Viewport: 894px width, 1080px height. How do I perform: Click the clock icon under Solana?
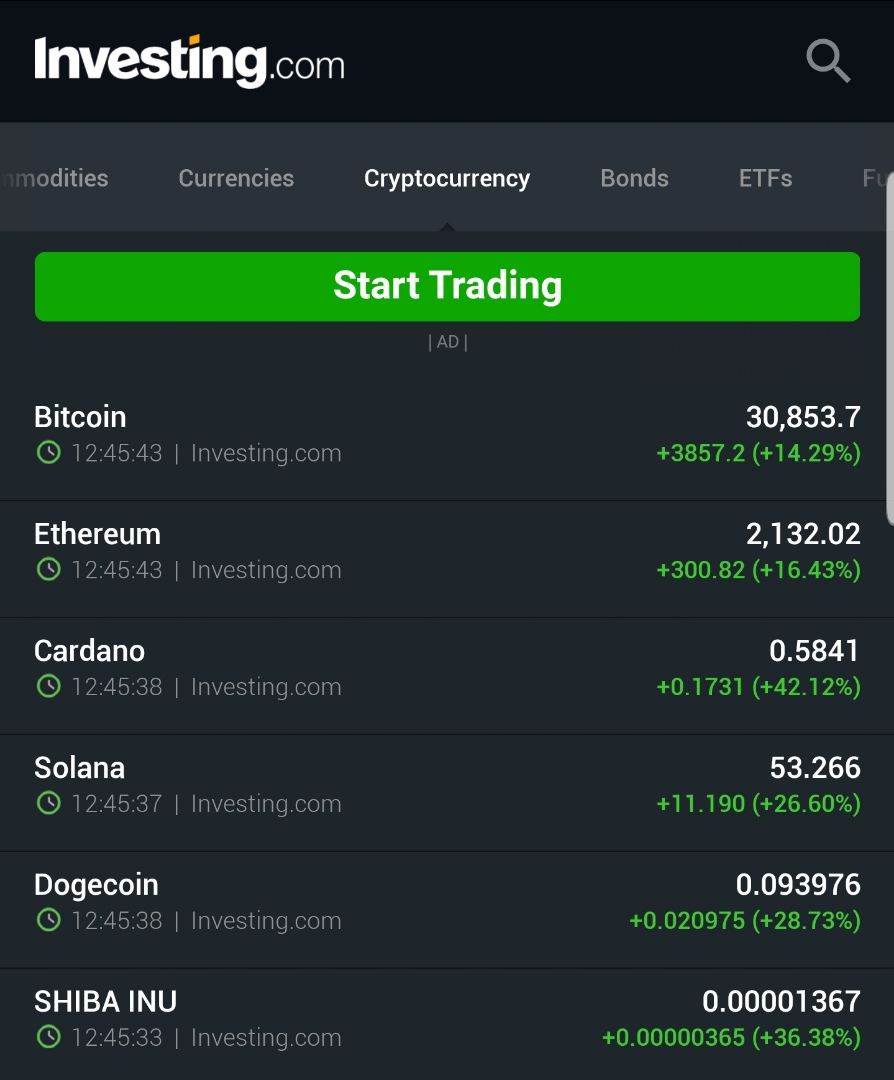point(48,804)
